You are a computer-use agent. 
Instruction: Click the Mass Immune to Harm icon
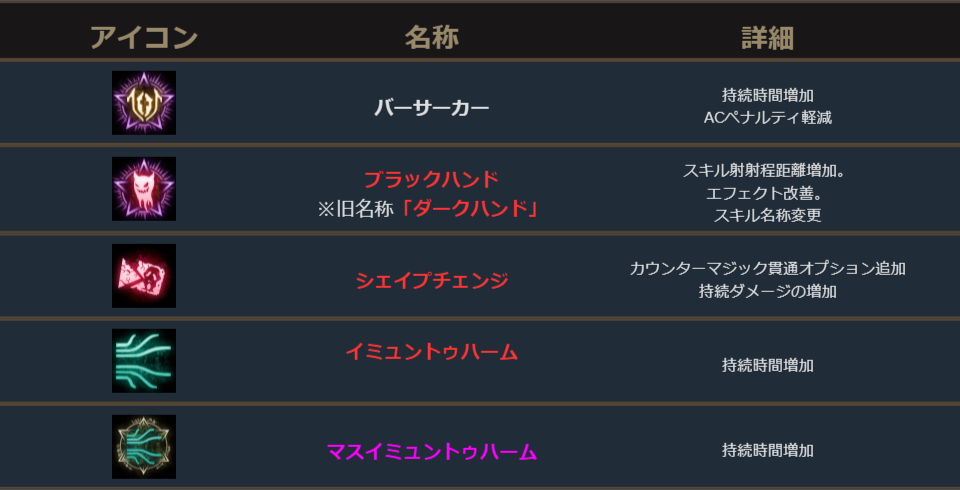pos(144,446)
